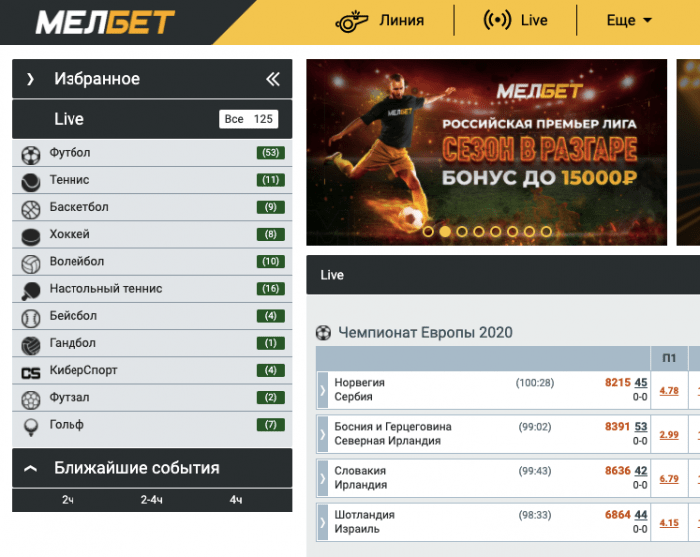This screenshot has height=557, width=700.
Task: Select the Хоккей puck icon
Action: 31,237
